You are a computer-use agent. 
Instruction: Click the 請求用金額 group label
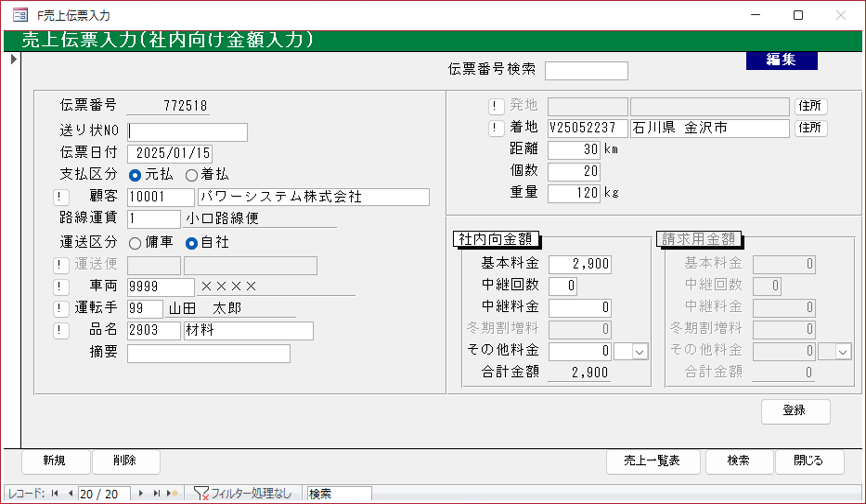[699, 239]
